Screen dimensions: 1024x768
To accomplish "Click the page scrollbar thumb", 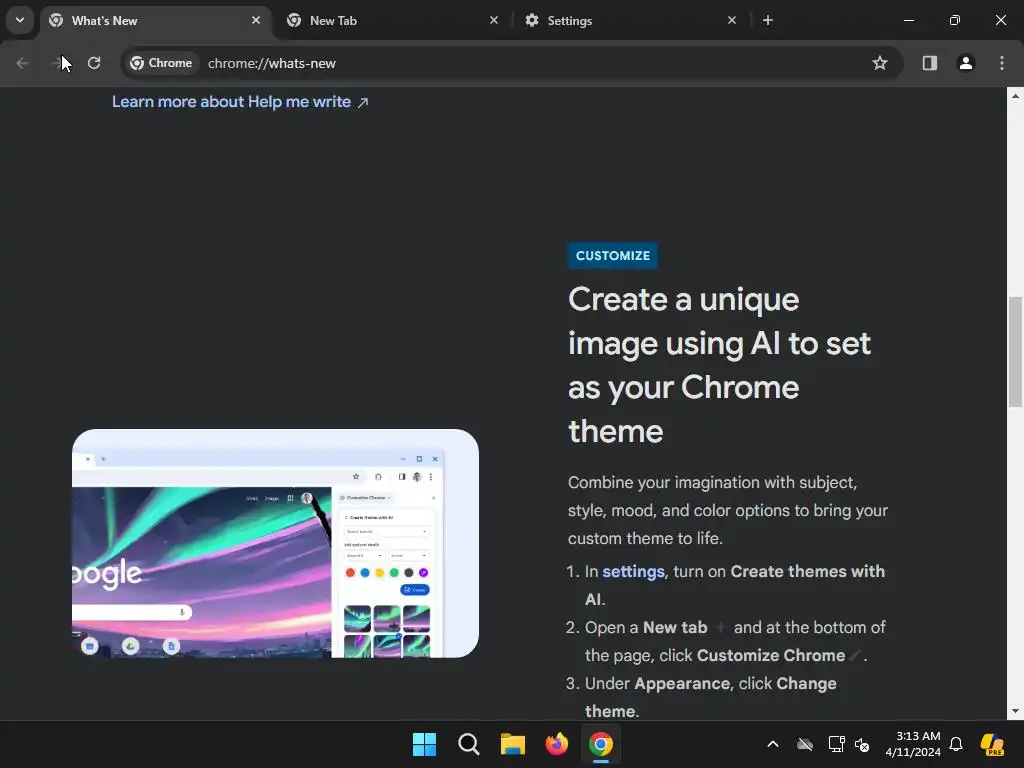I will point(1015,351).
